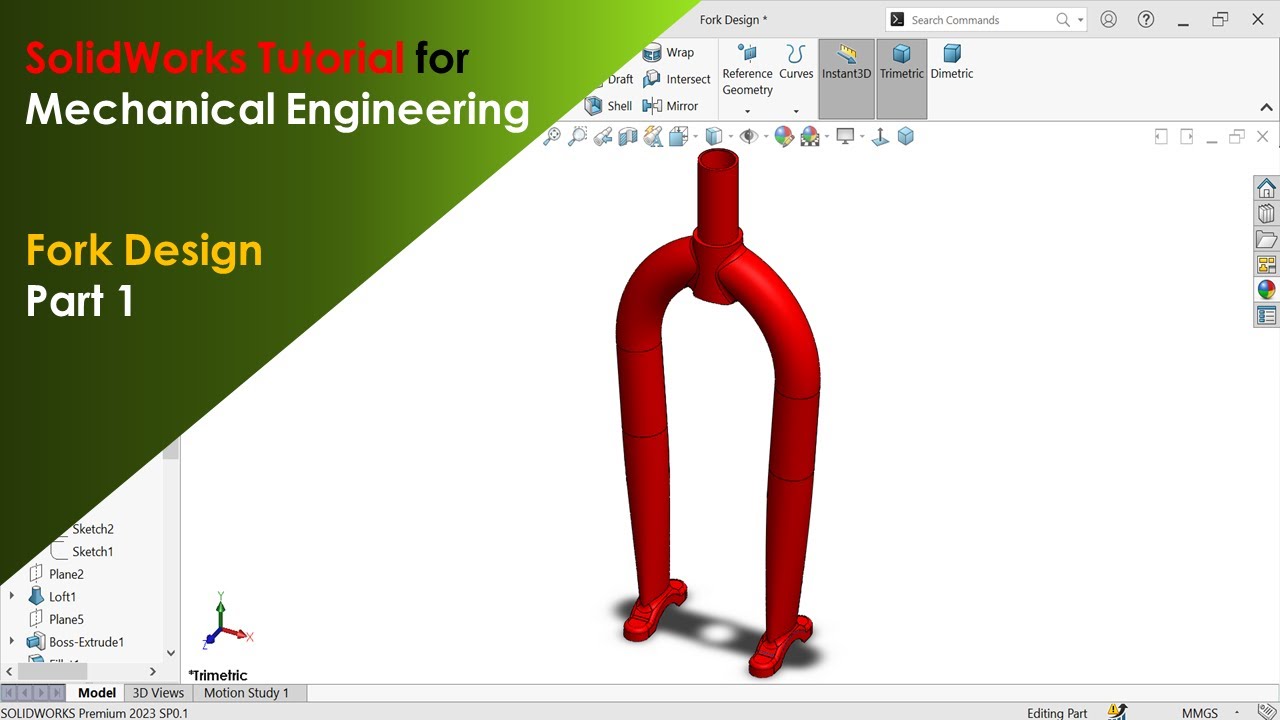Open View Settings monitor icon
1280x720 pixels.
[x=845, y=137]
